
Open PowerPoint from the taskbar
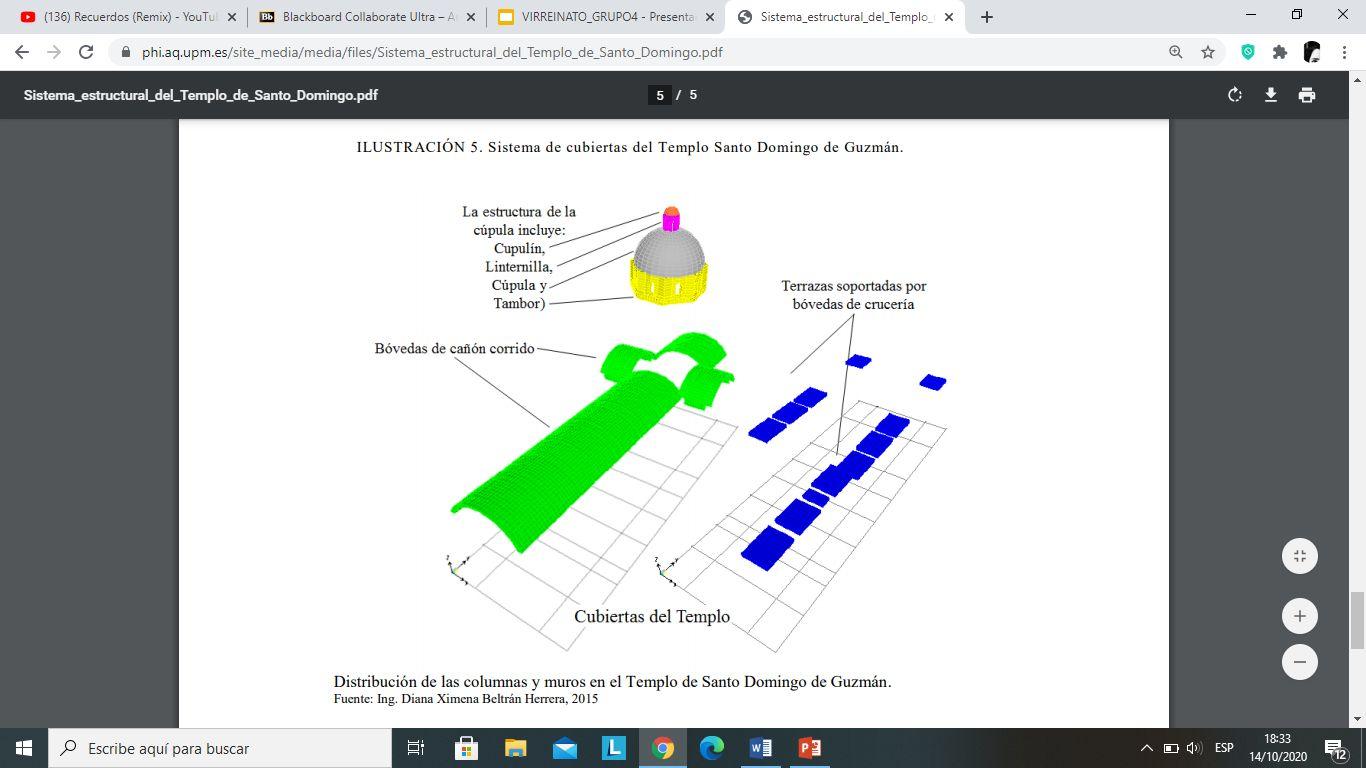click(809, 748)
